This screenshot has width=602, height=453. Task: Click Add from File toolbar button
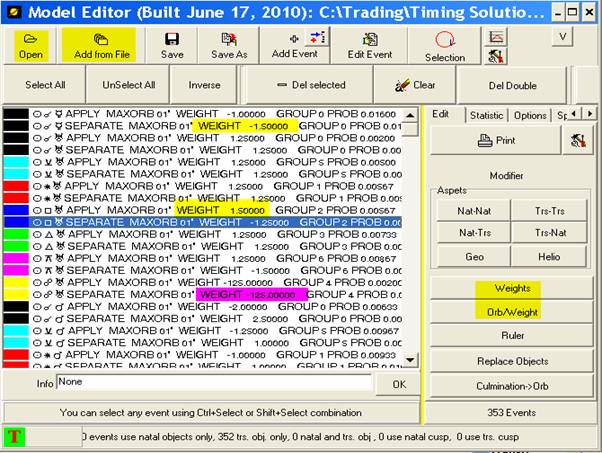point(101,46)
